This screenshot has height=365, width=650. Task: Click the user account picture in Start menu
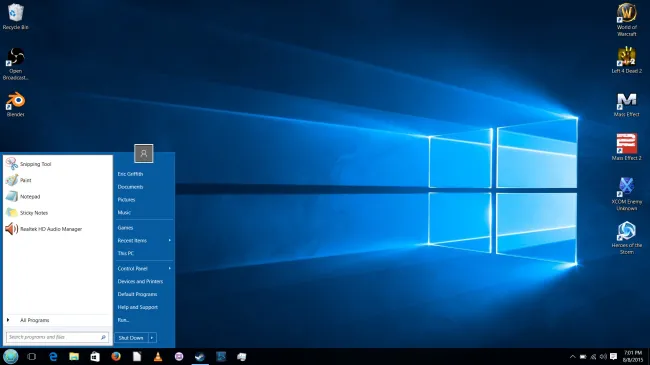[x=143, y=153]
